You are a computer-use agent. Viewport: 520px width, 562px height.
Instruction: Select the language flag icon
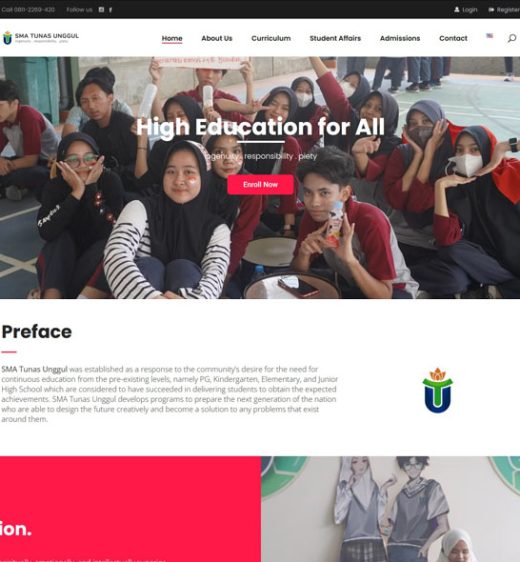490,35
